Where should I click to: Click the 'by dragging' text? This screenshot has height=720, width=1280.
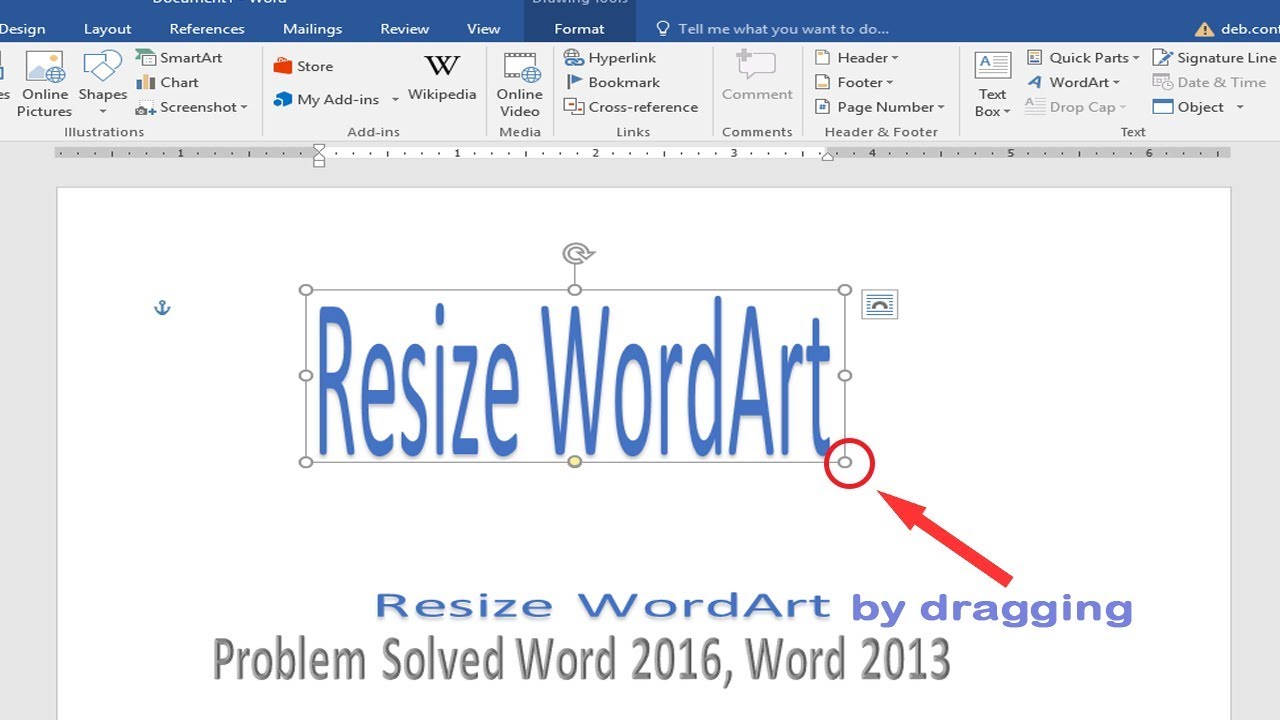(992, 607)
